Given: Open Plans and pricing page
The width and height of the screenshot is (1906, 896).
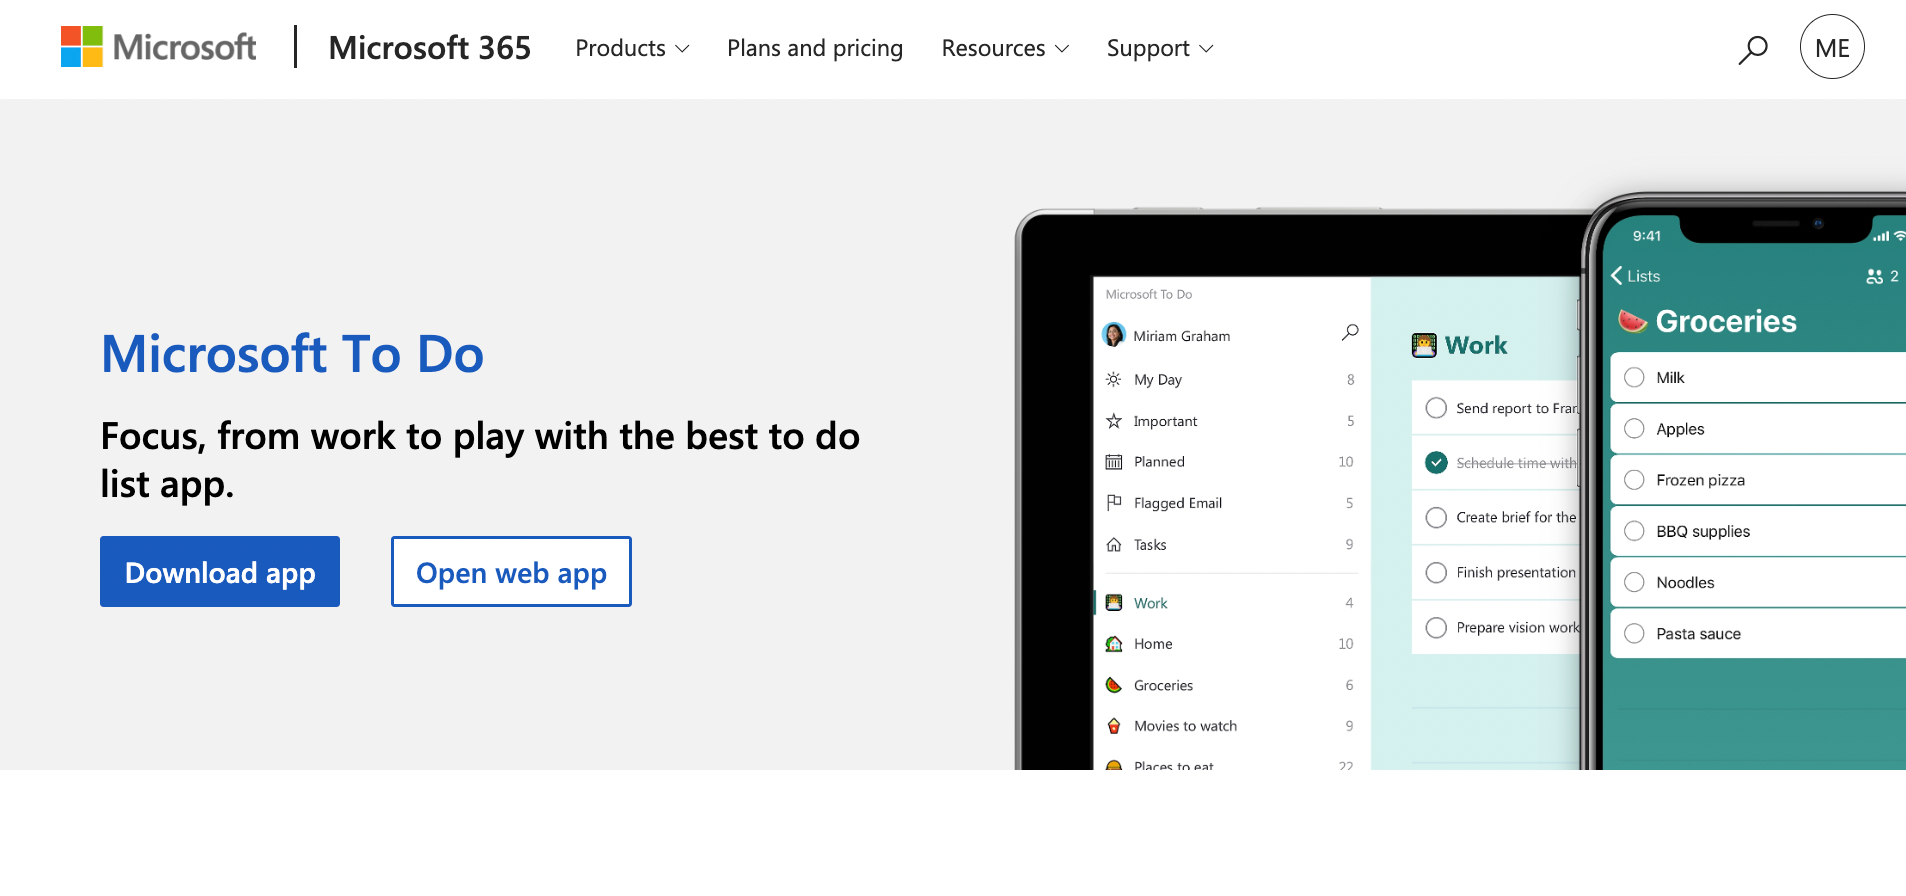Looking at the screenshot, I should pyautogui.click(x=815, y=48).
